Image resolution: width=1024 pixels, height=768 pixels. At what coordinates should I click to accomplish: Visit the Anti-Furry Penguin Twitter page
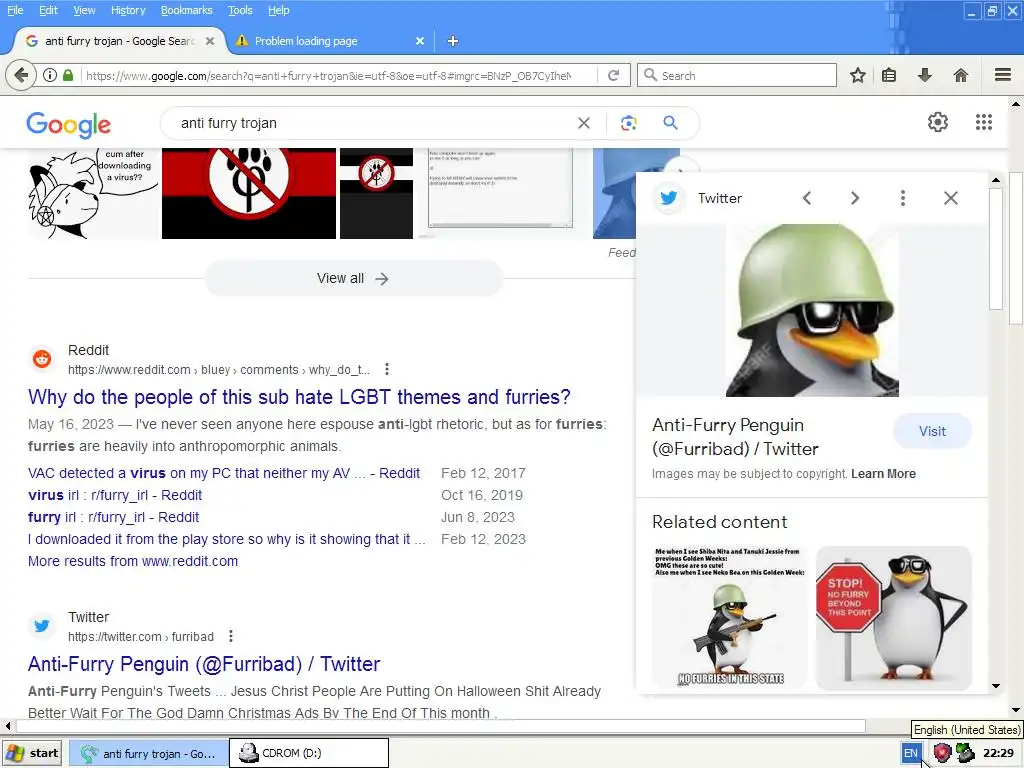coord(932,431)
